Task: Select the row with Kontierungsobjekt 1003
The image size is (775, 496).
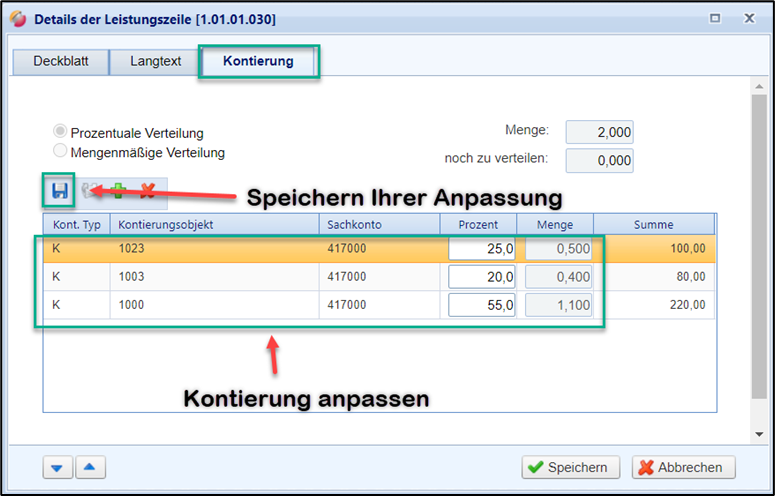Action: (379, 277)
